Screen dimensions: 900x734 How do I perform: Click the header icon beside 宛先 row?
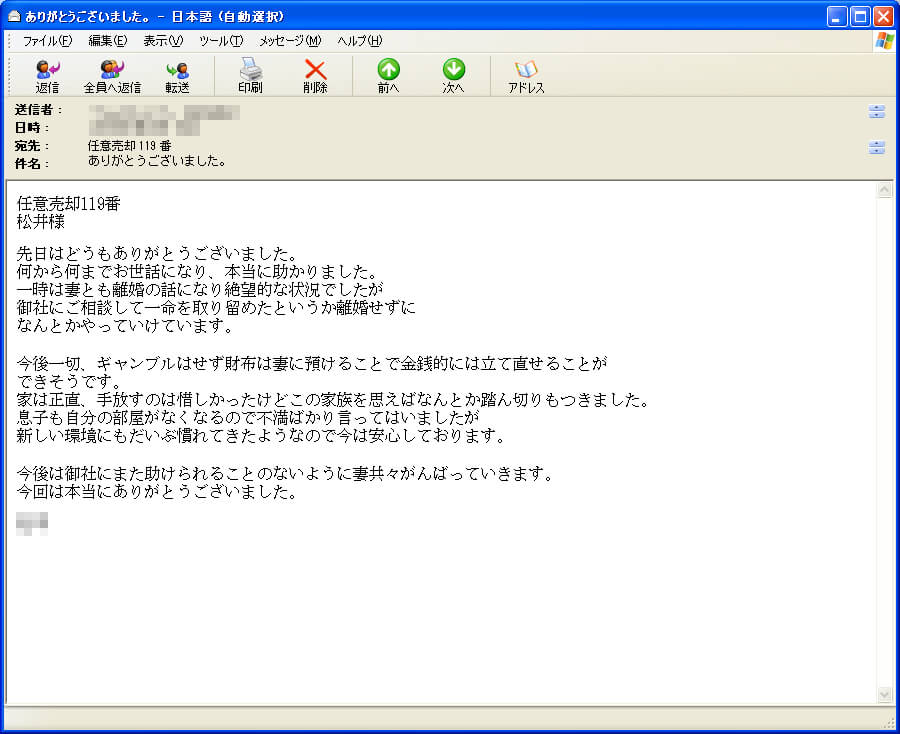[876, 147]
